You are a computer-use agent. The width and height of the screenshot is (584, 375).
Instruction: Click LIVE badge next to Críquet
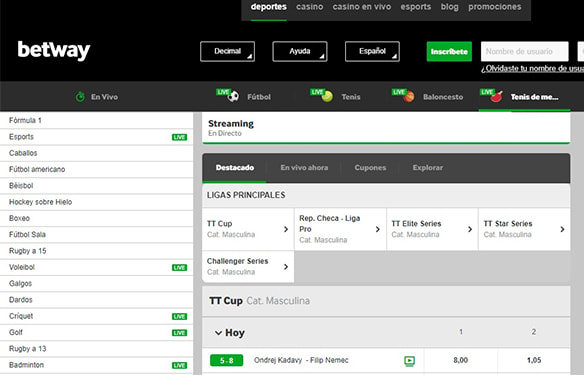pos(180,316)
